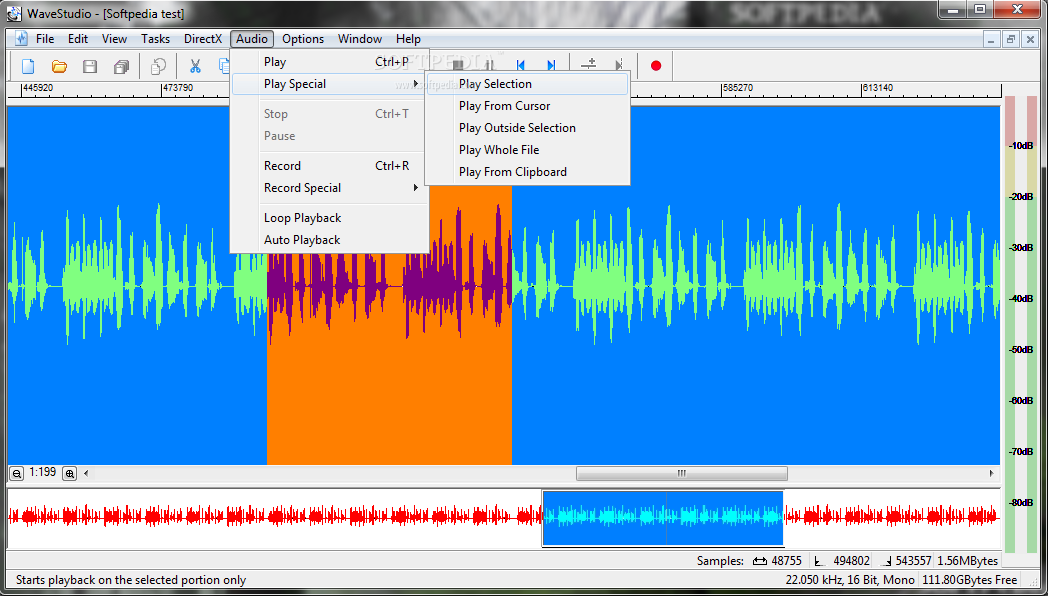Click the Pause toolbar icon

tap(489, 65)
